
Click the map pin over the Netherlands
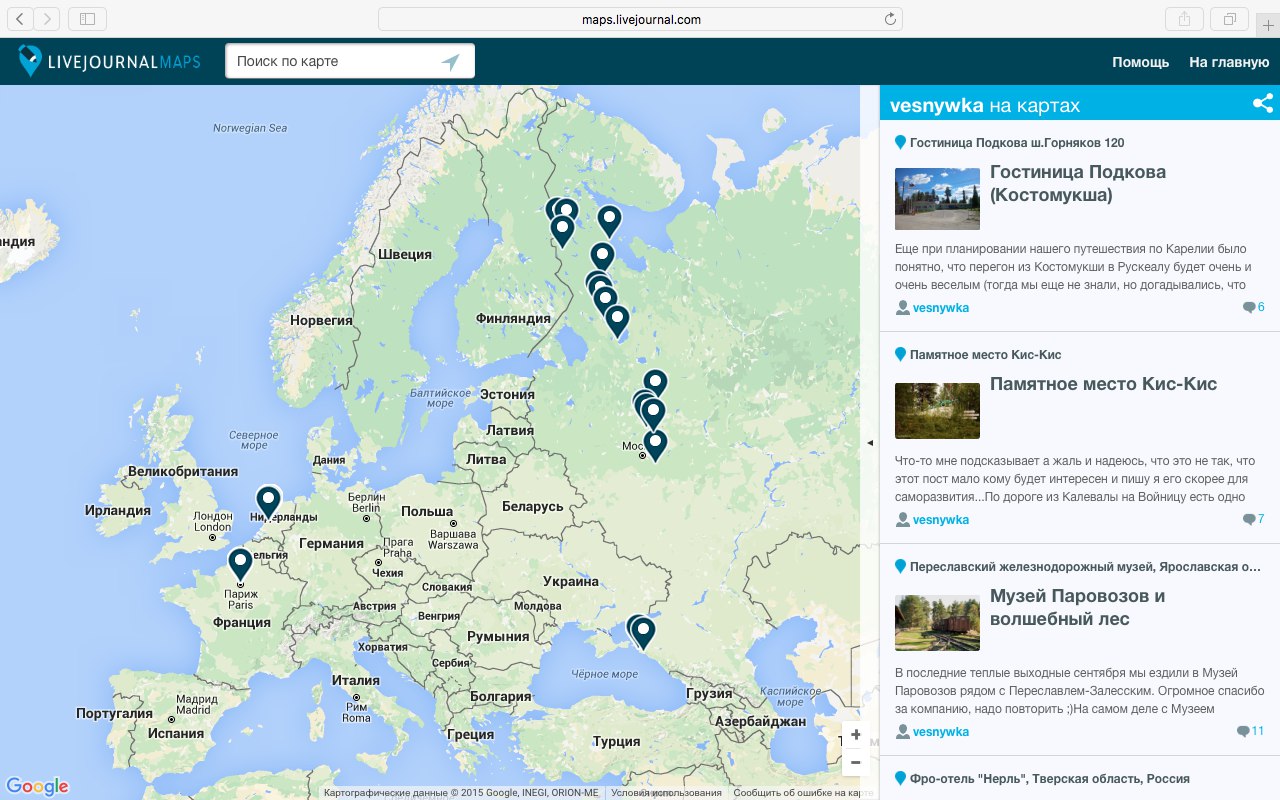(268, 501)
